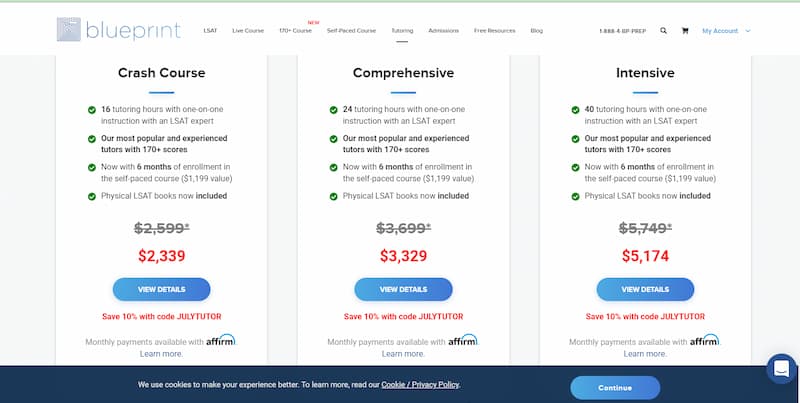Click Affirm logo under Intensive plan
The width and height of the screenshot is (800, 403).
[x=705, y=340]
